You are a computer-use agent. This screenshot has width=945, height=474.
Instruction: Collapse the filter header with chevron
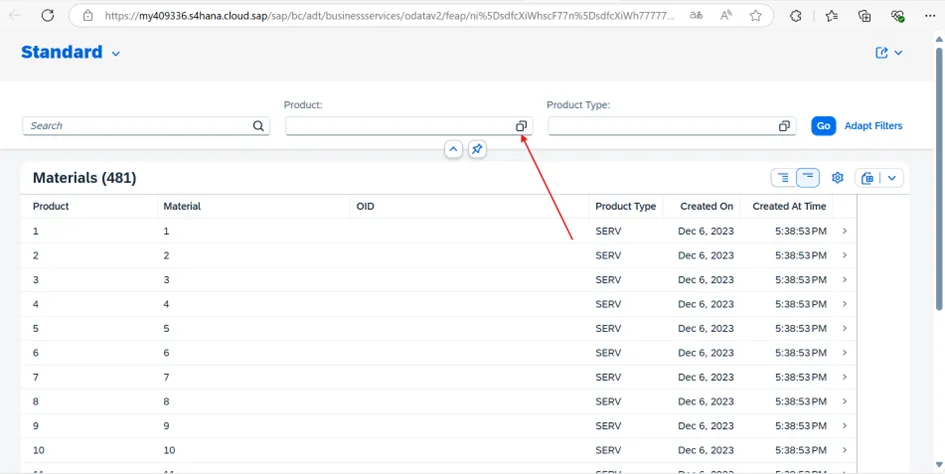pyautogui.click(x=453, y=149)
